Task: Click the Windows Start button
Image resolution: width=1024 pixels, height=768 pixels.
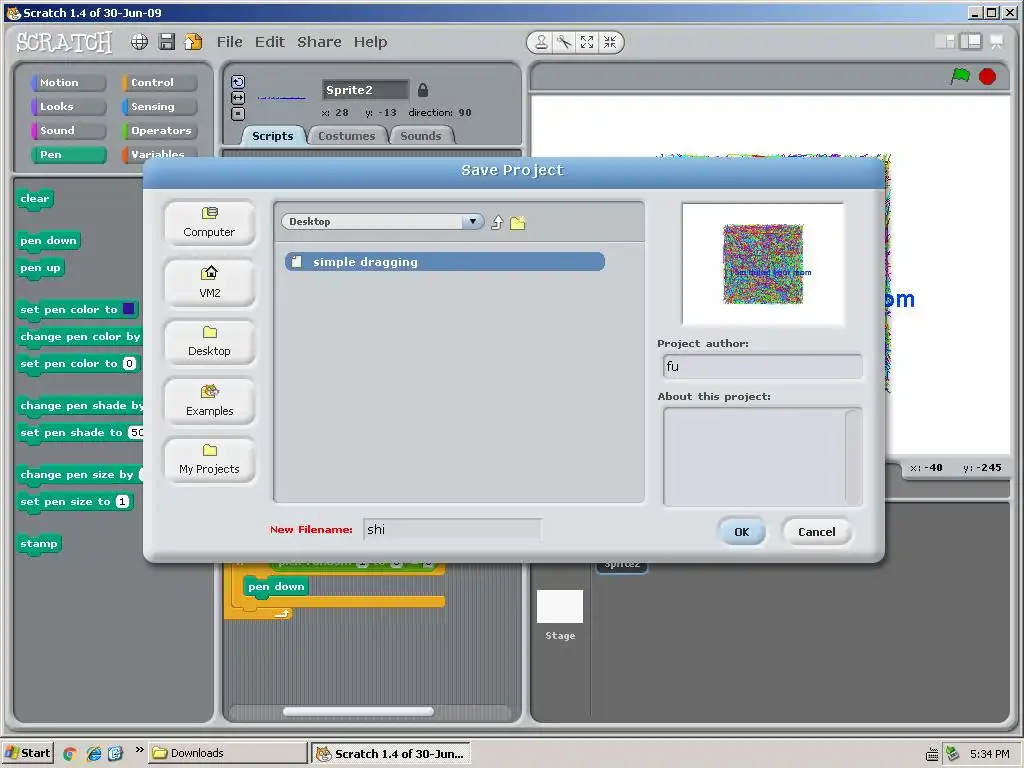Action: coord(27,753)
